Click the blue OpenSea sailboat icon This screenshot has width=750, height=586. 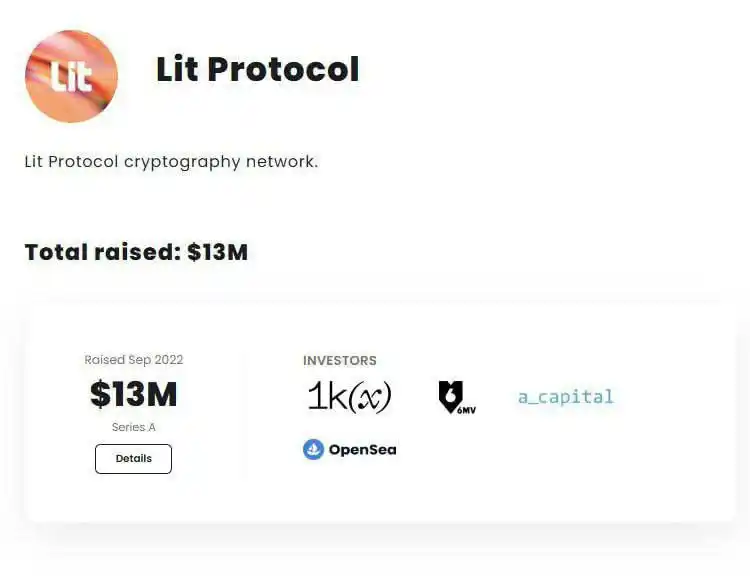[x=314, y=449]
